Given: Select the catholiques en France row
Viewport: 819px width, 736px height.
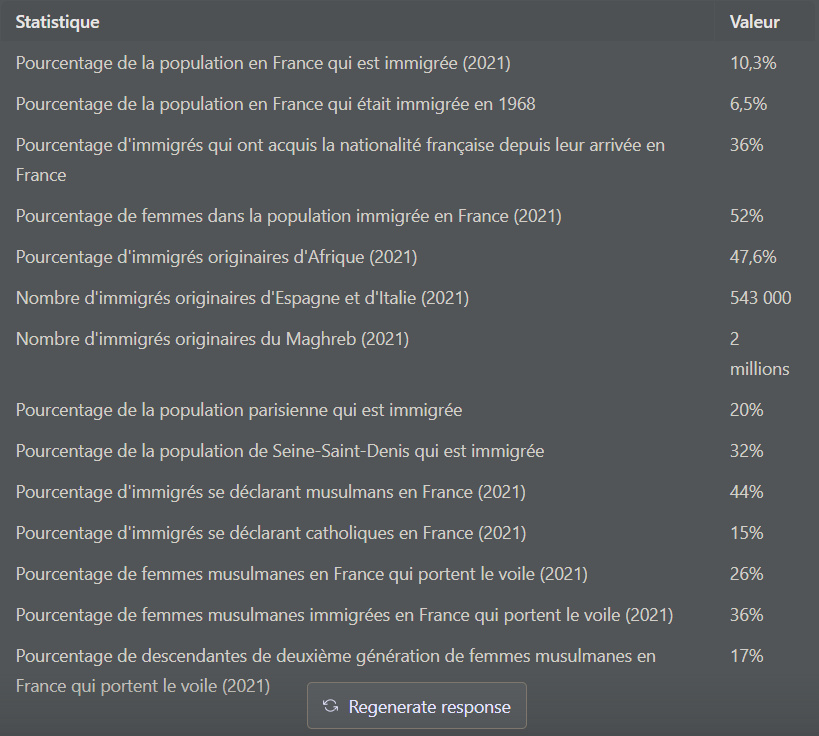Looking at the screenshot, I should pos(271,533).
